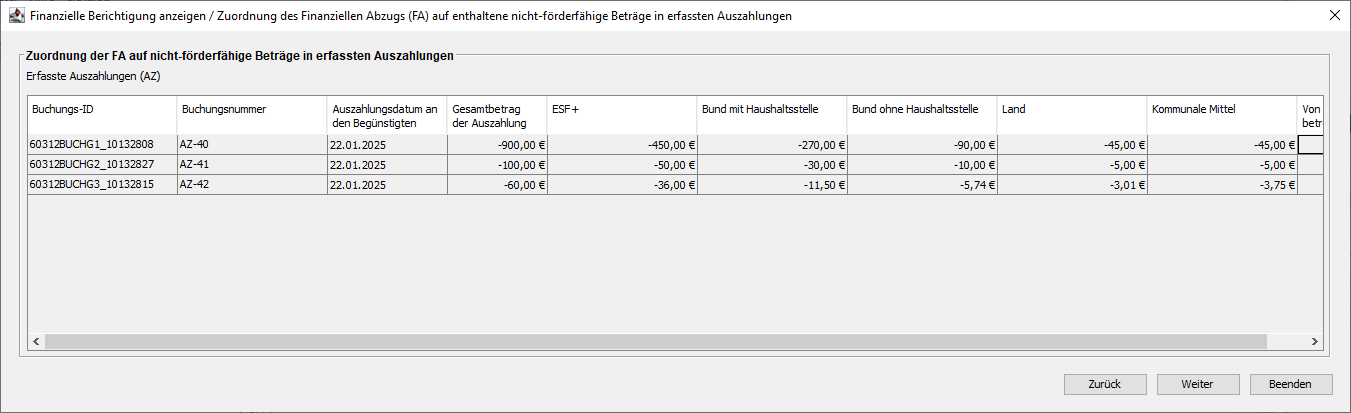Click the application icon in title bar

[14, 16]
